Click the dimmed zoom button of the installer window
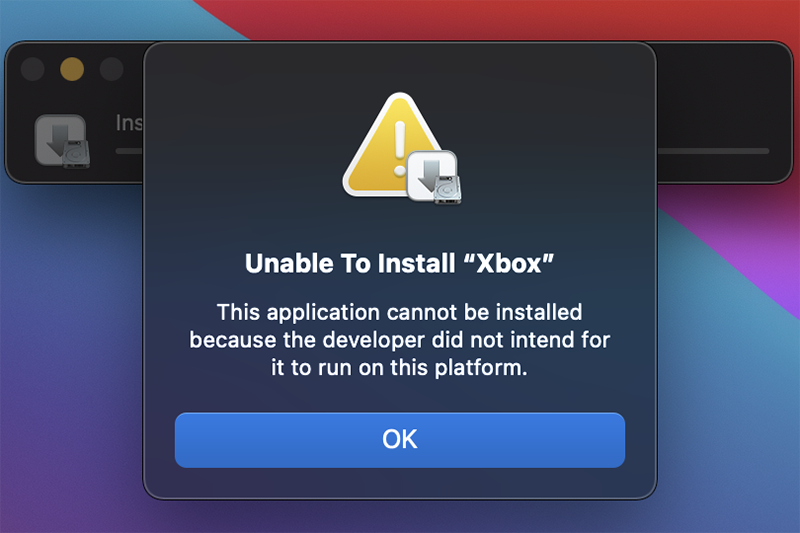The height and width of the screenshot is (533, 800). pos(111,69)
